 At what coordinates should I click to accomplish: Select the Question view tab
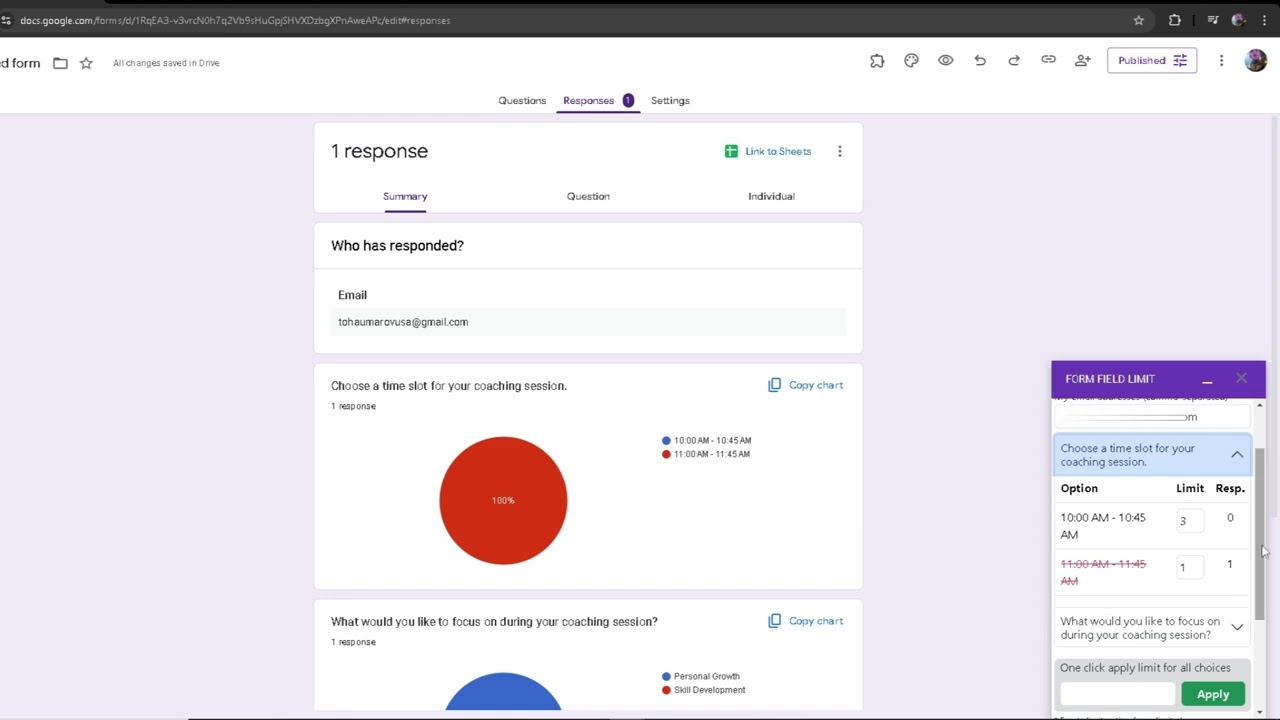click(588, 196)
